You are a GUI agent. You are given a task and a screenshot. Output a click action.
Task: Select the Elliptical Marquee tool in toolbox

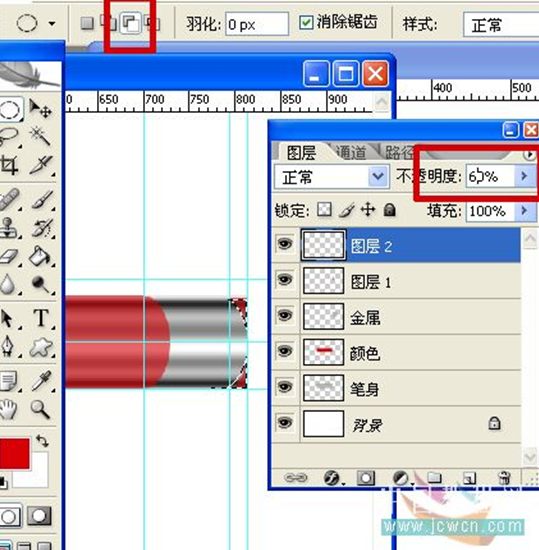tap(10, 109)
